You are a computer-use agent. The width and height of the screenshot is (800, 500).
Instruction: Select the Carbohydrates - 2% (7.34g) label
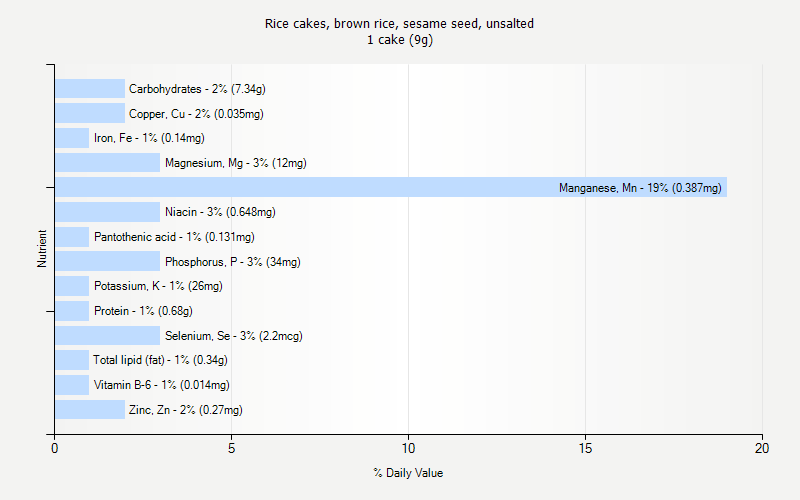(x=197, y=89)
